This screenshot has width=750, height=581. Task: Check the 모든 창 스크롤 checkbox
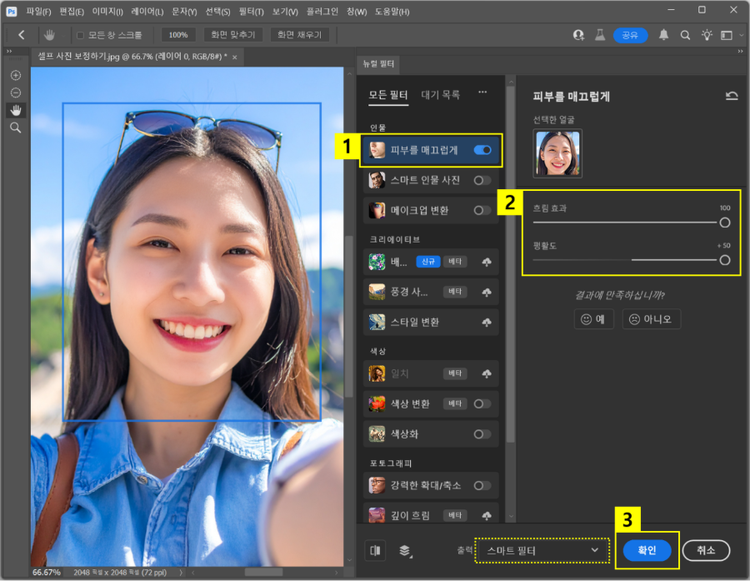point(80,35)
